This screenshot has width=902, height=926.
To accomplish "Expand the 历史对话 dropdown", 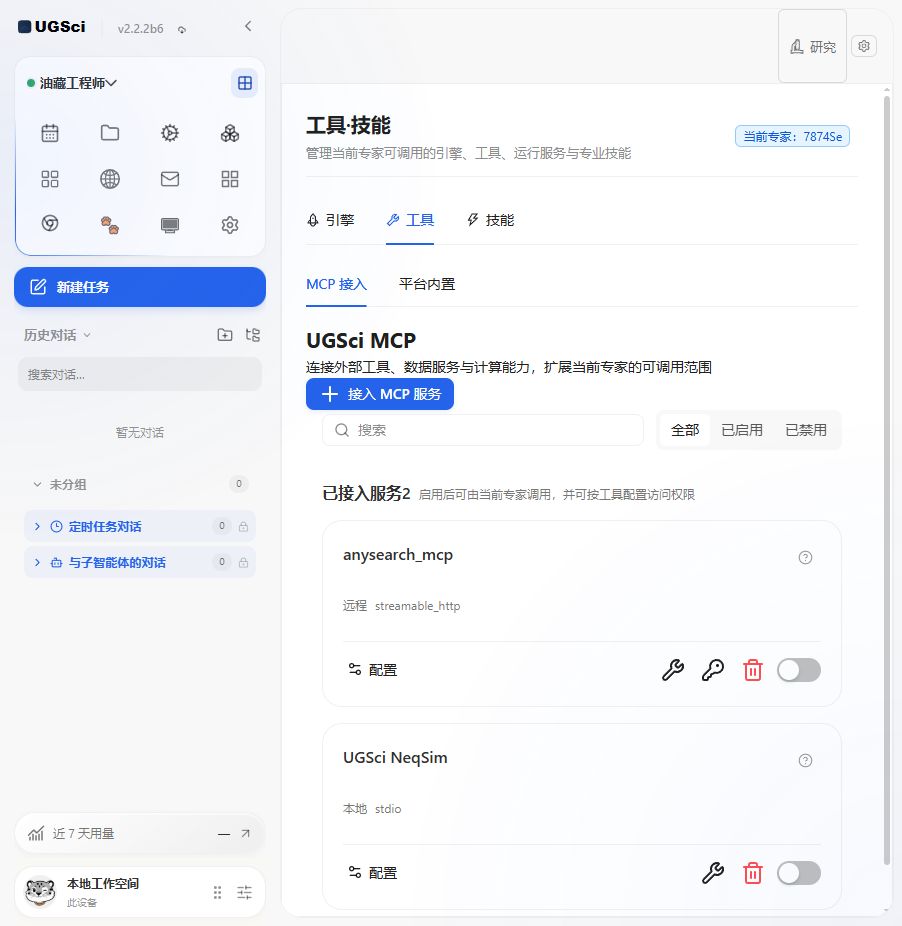I will pyautogui.click(x=57, y=335).
